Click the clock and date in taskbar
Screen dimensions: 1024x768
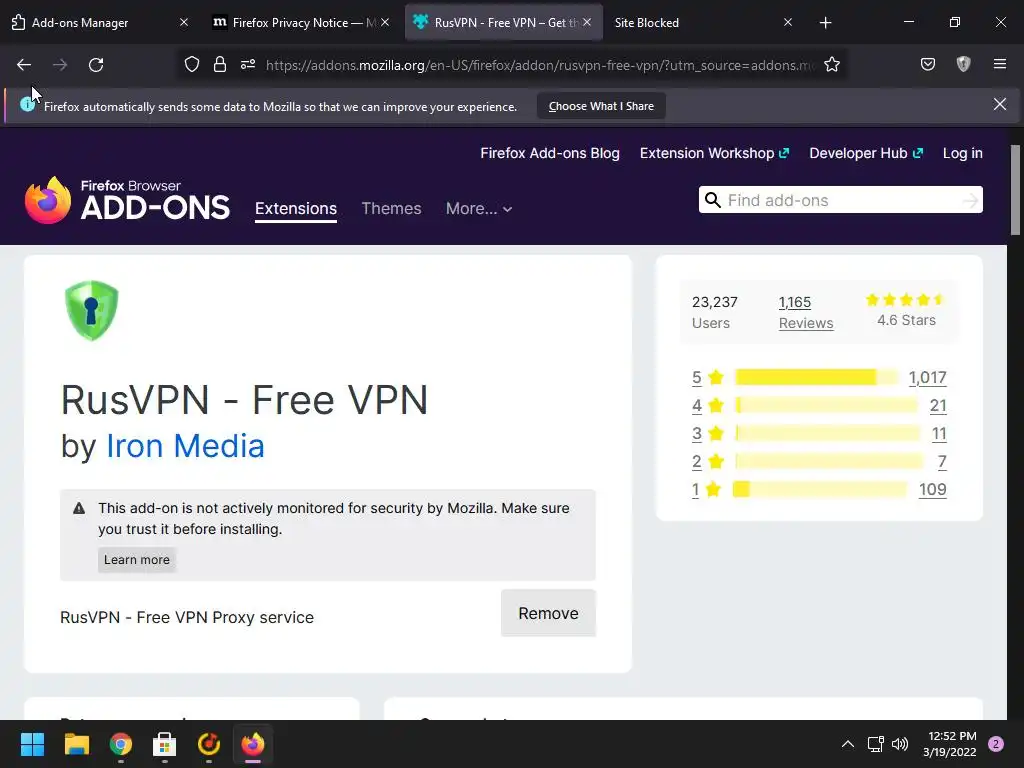click(952, 744)
